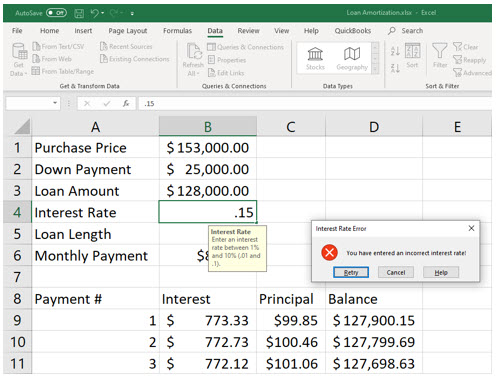Click Properties icon in Queries group
The width and height of the screenshot is (498, 378).
pos(211,60)
